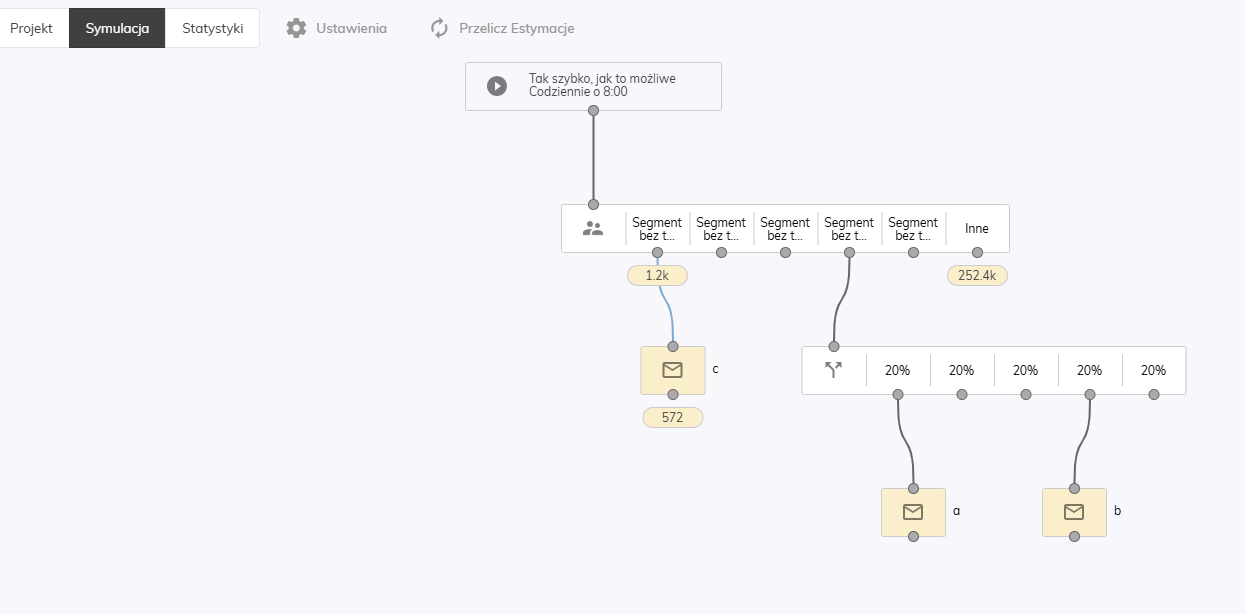The image size is (1245, 614).
Task: Open email node labeled c
Action: click(672, 370)
